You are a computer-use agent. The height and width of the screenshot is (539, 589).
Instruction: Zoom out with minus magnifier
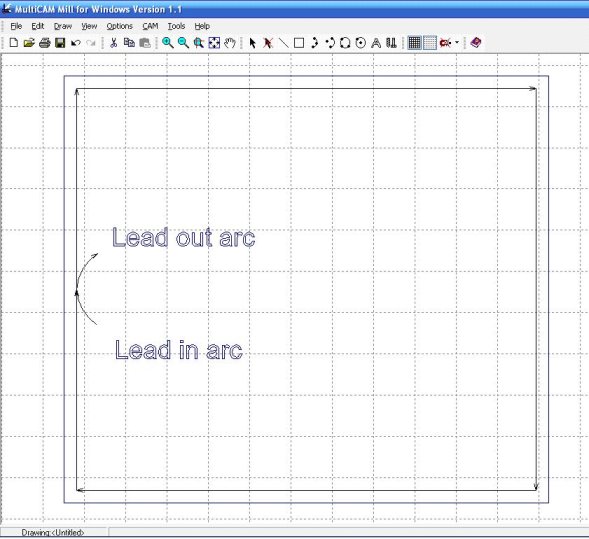click(183, 43)
